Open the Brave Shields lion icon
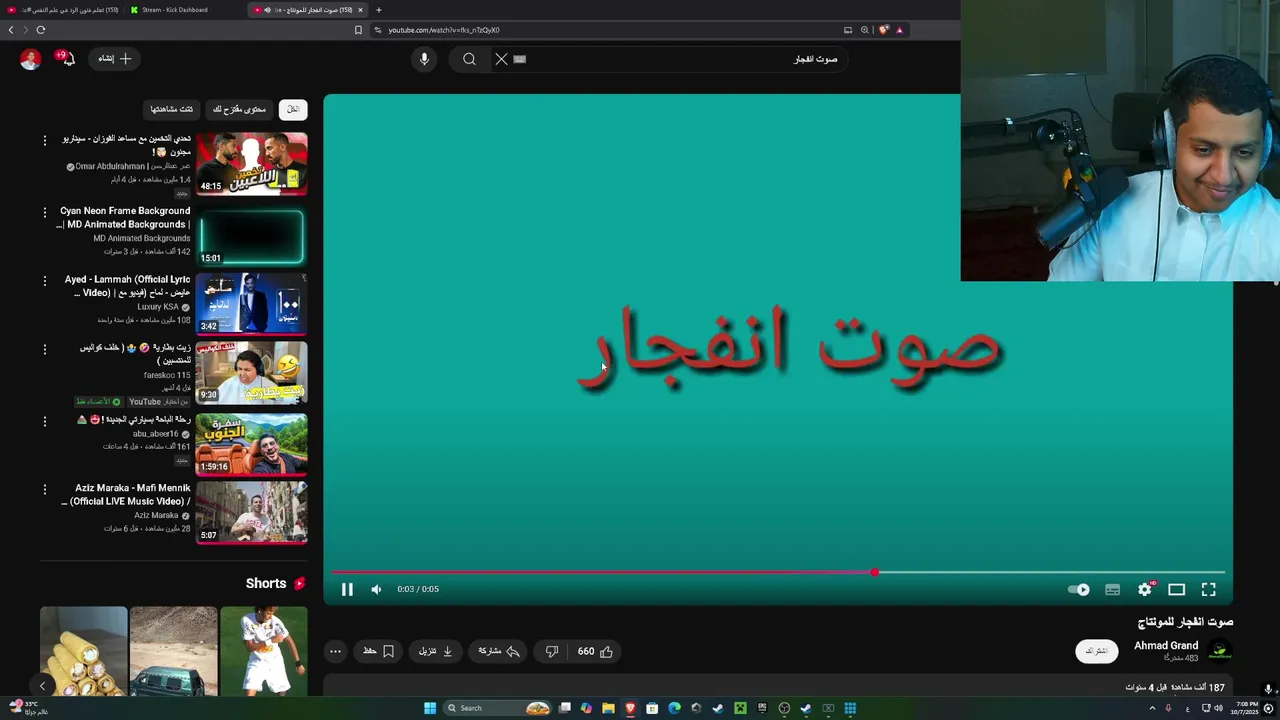Image resolution: width=1280 pixels, height=720 pixels. click(884, 30)
